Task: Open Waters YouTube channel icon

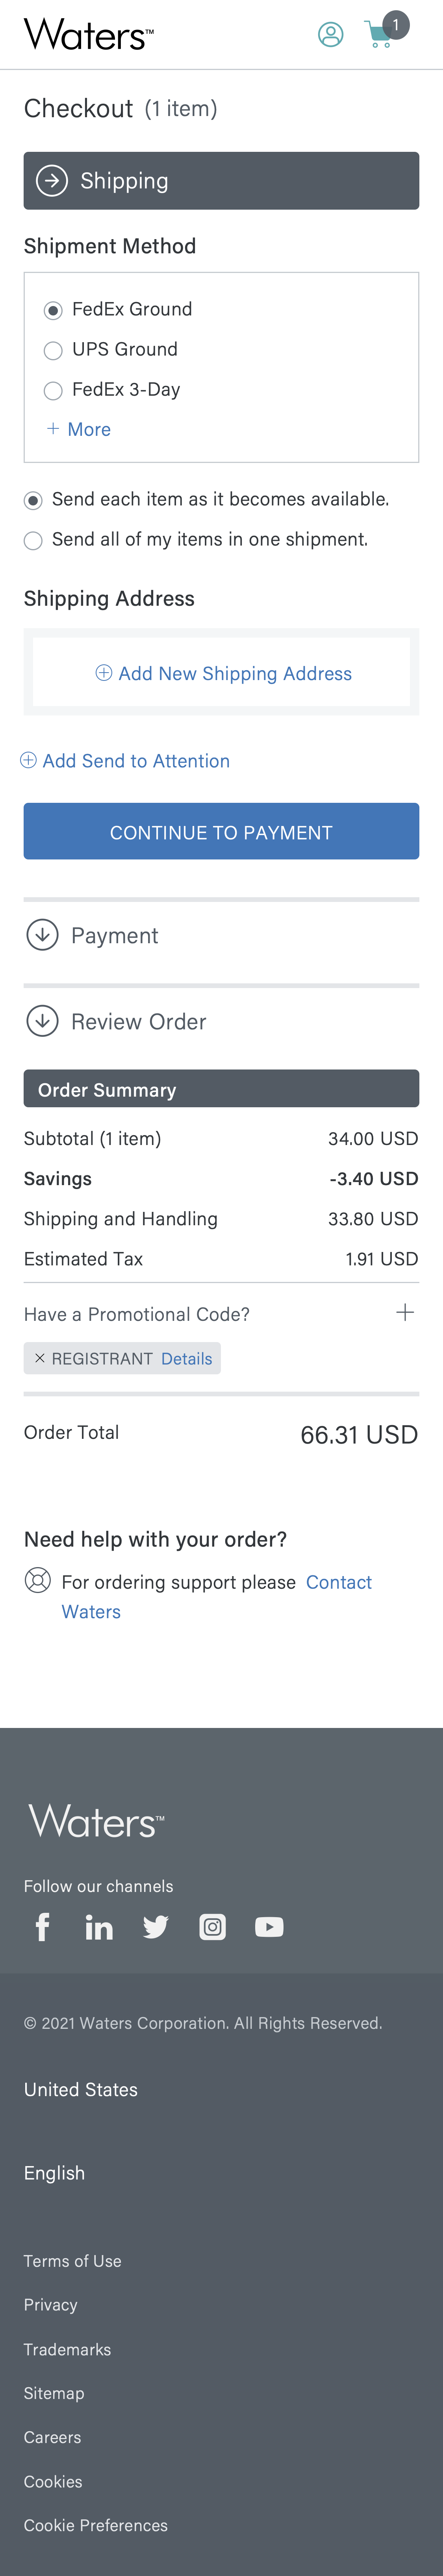Action: click(x=269, y=1926)
